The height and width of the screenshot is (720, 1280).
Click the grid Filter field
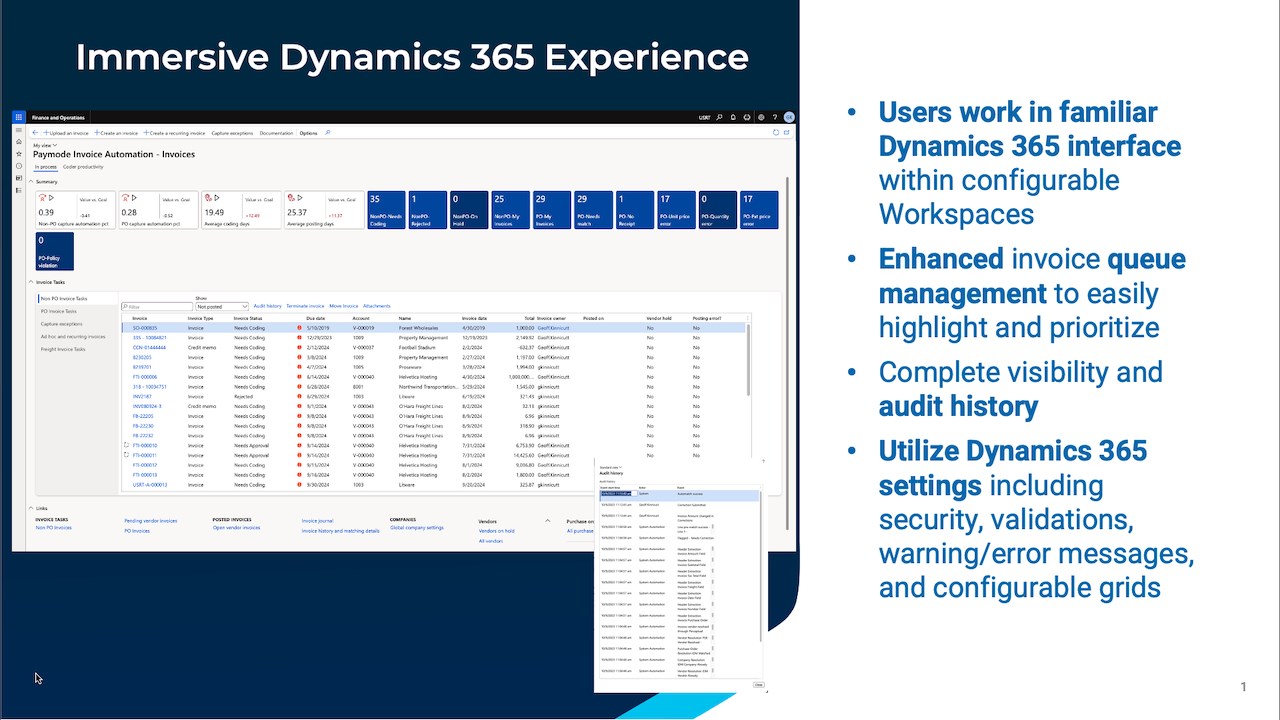click(157, 306)
